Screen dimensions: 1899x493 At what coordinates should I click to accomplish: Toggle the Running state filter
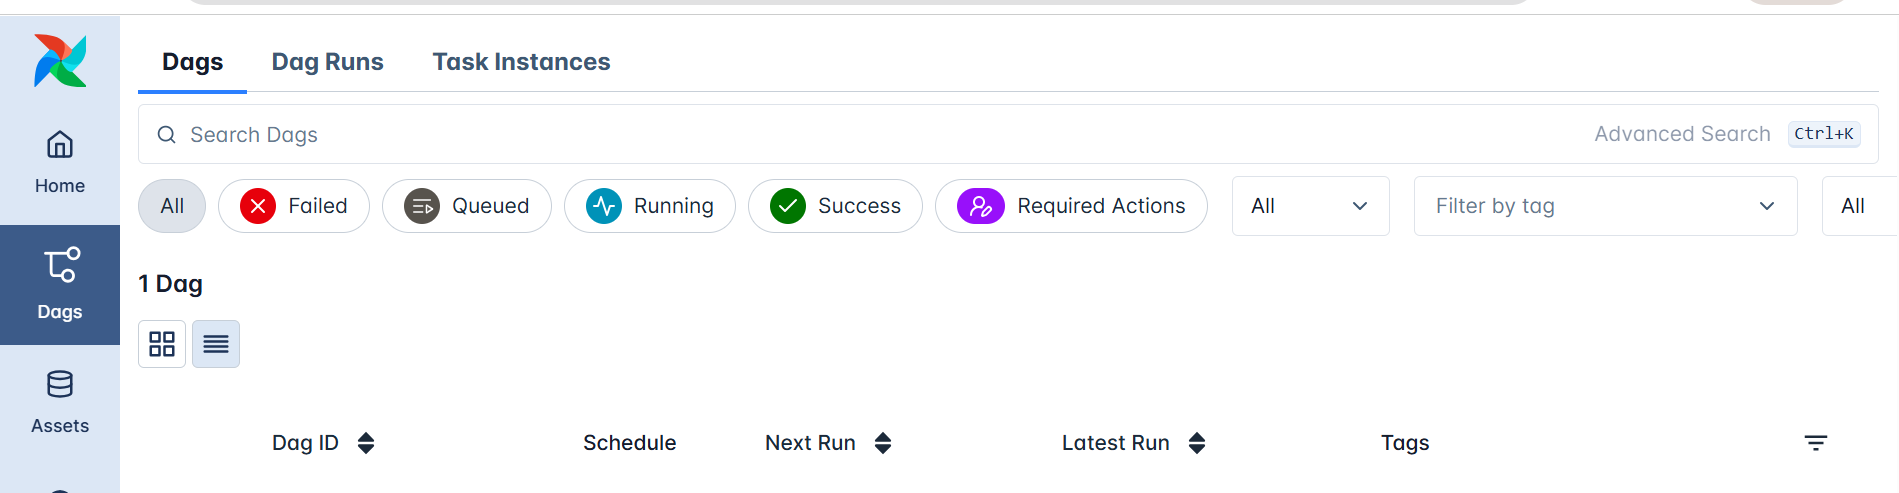(x=650, y=206)
